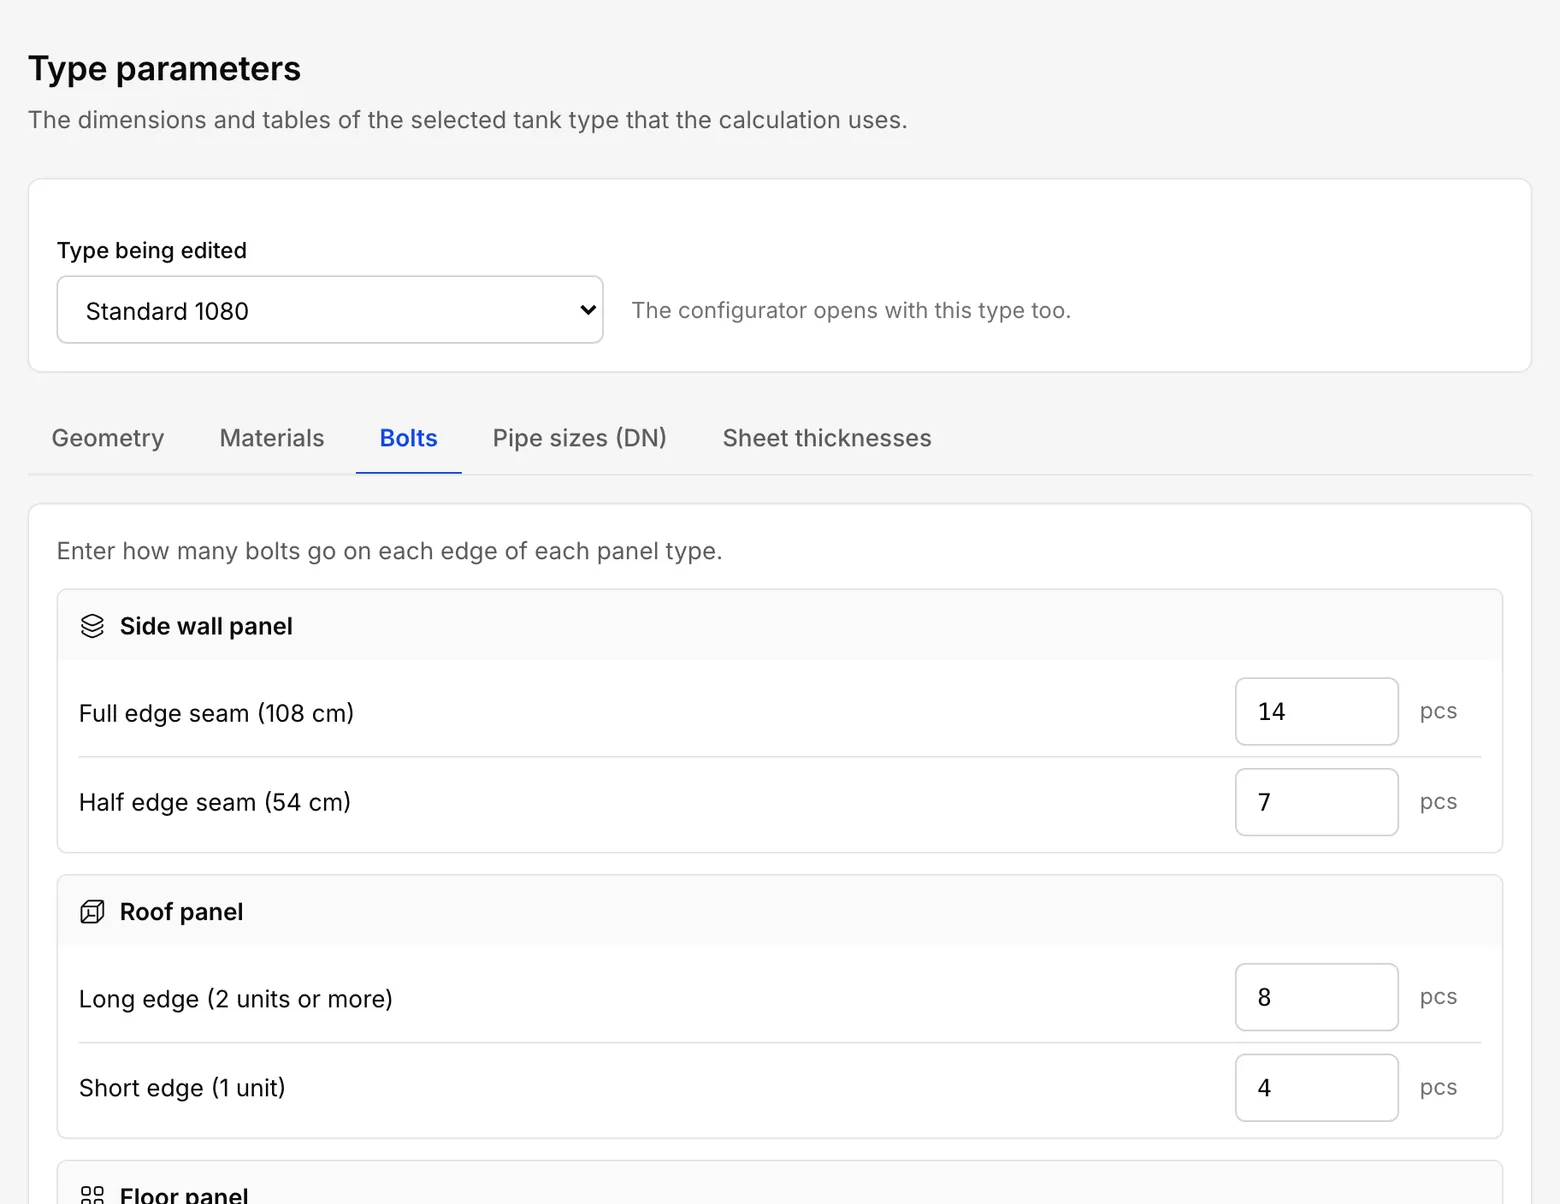The width and height of the screenshot is (1560, 1204).
Task: Click the page description under Type parameters
Action: point(467,120)
